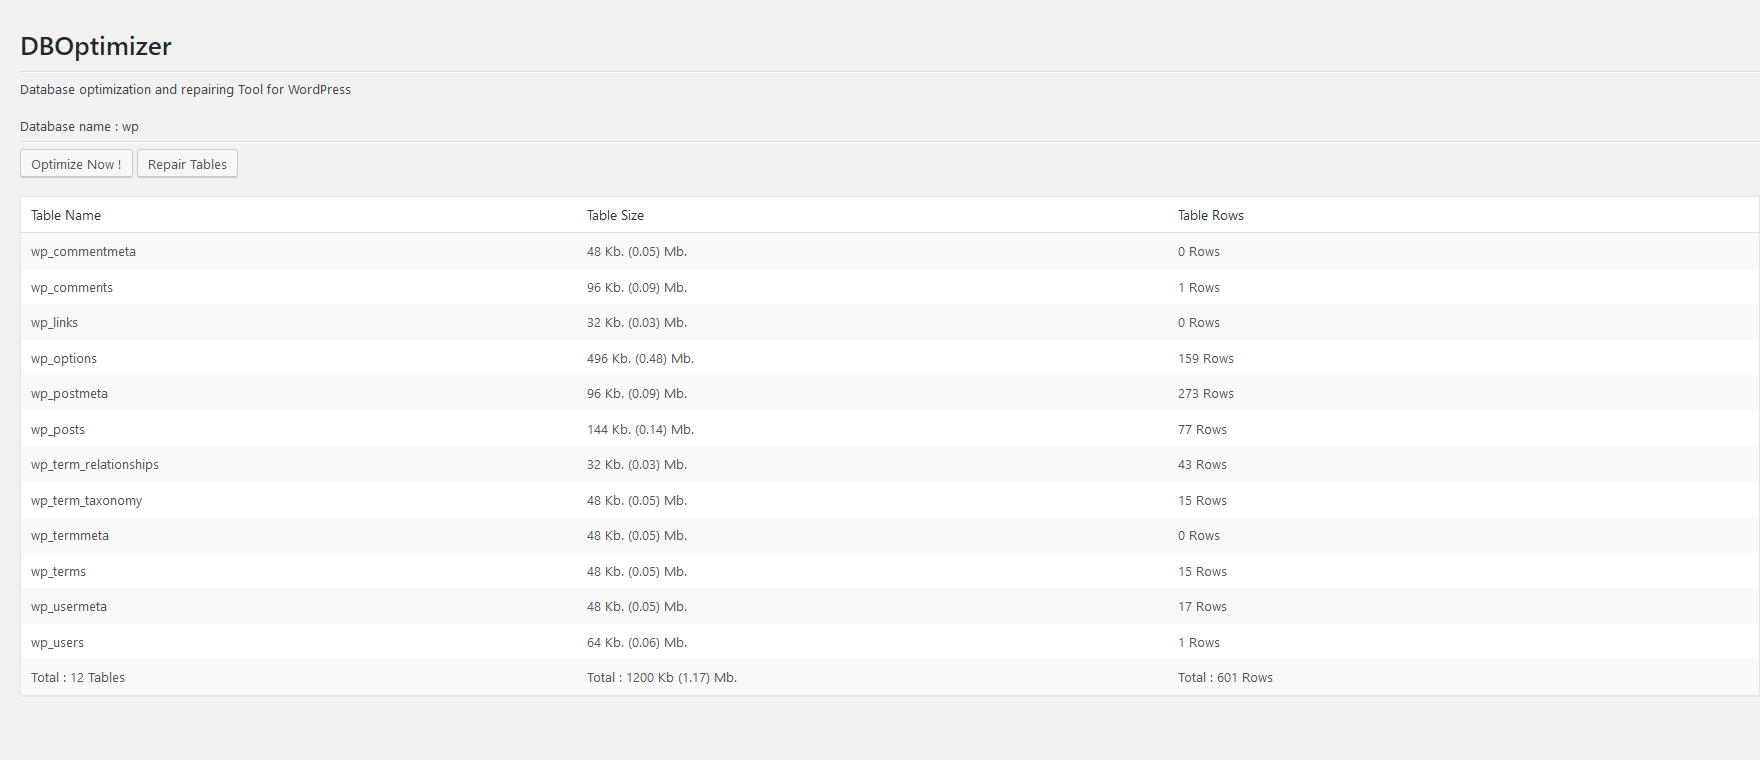Click the wp_term_taxonomy table name
1760x760 pixels.
[x=86, y=501]
